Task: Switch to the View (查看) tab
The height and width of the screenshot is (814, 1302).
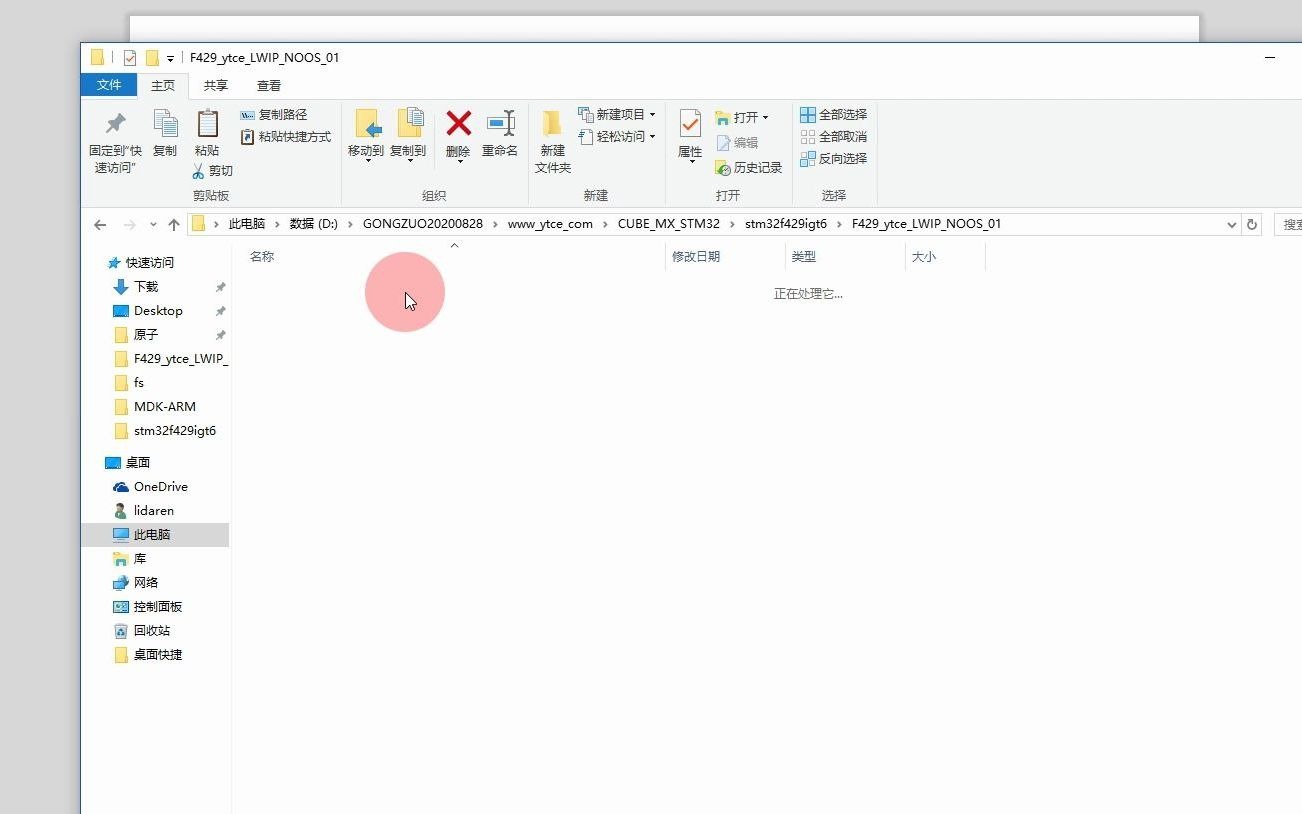Action: click(268, 85)
